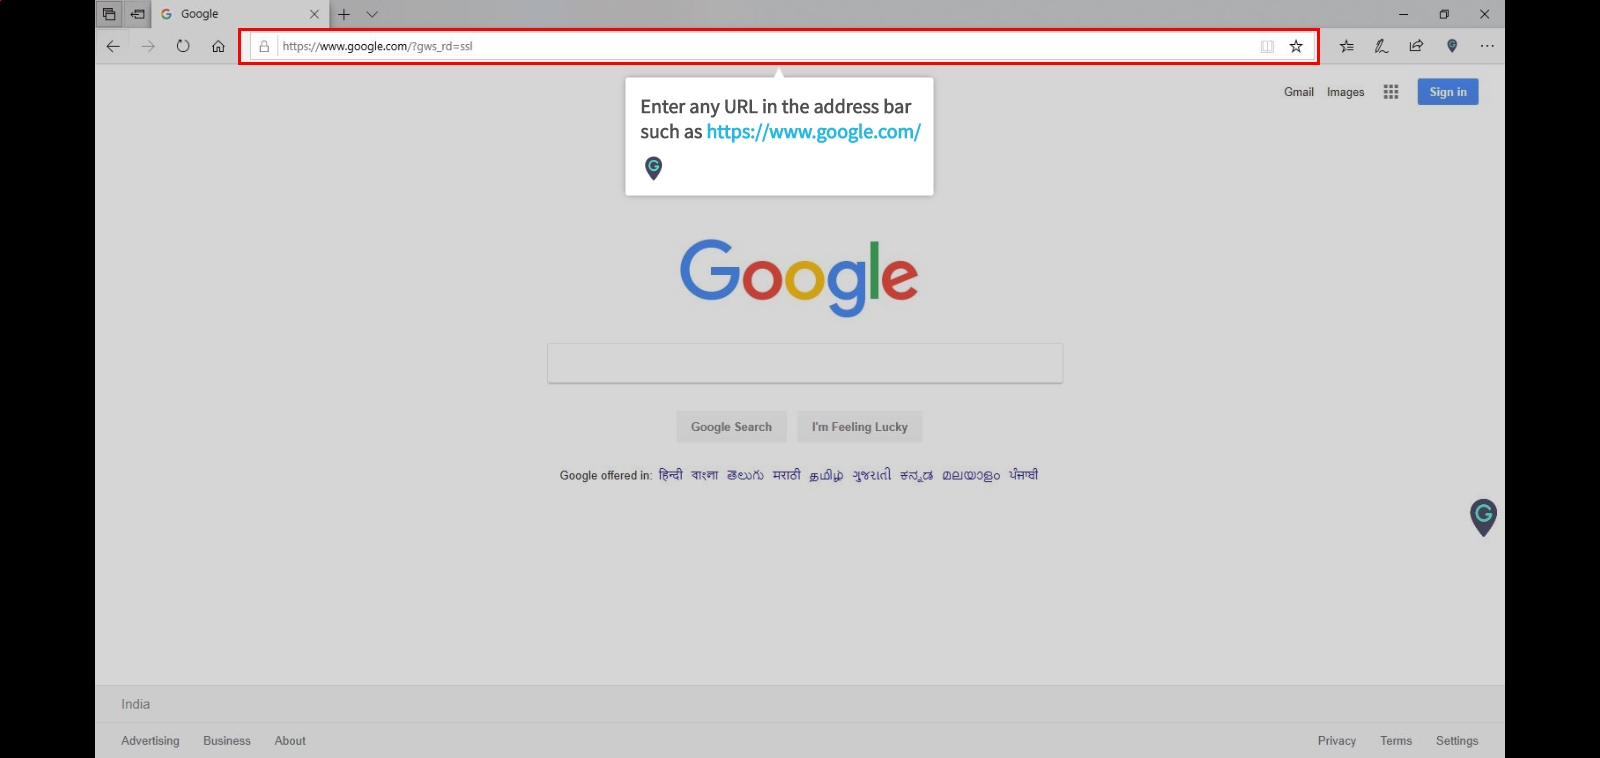Click the Google Search button
Image resolution: width=1600 pixels, height=758 pixels.
coord(731,427)
